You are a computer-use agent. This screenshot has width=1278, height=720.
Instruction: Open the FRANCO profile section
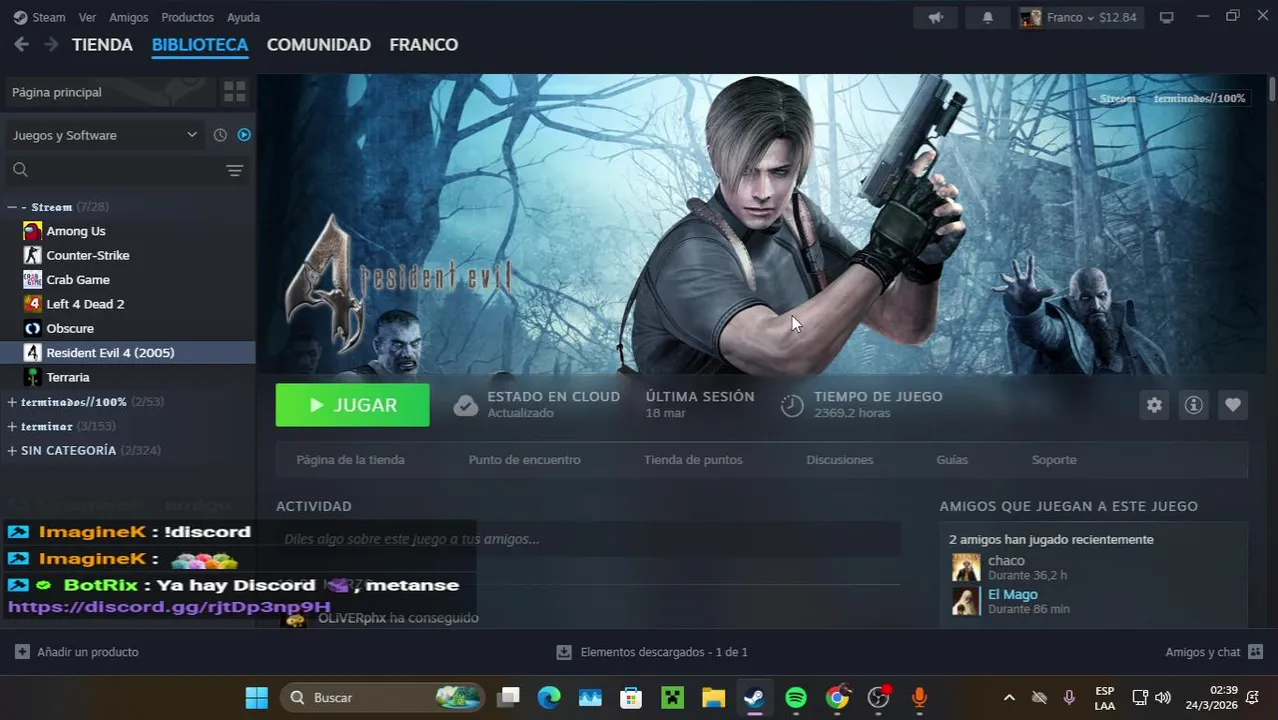coord(423,45)
